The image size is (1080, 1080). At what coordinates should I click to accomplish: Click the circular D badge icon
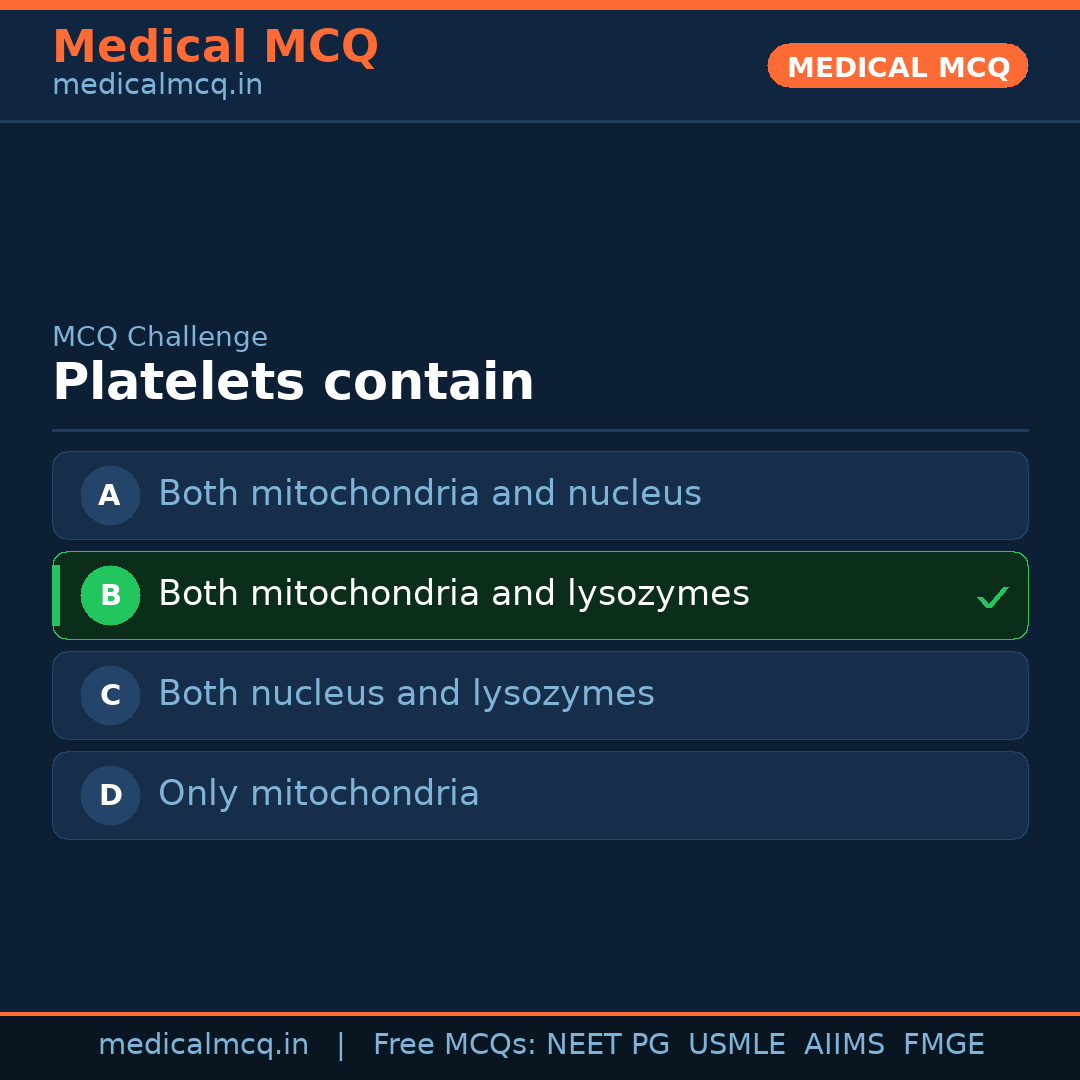click(110, 795)
